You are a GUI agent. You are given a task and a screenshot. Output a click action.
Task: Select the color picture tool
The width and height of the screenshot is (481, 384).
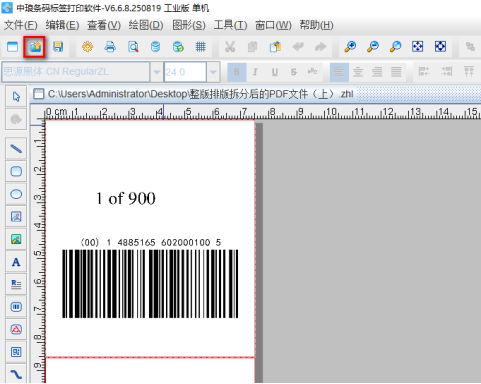(16, 239)
